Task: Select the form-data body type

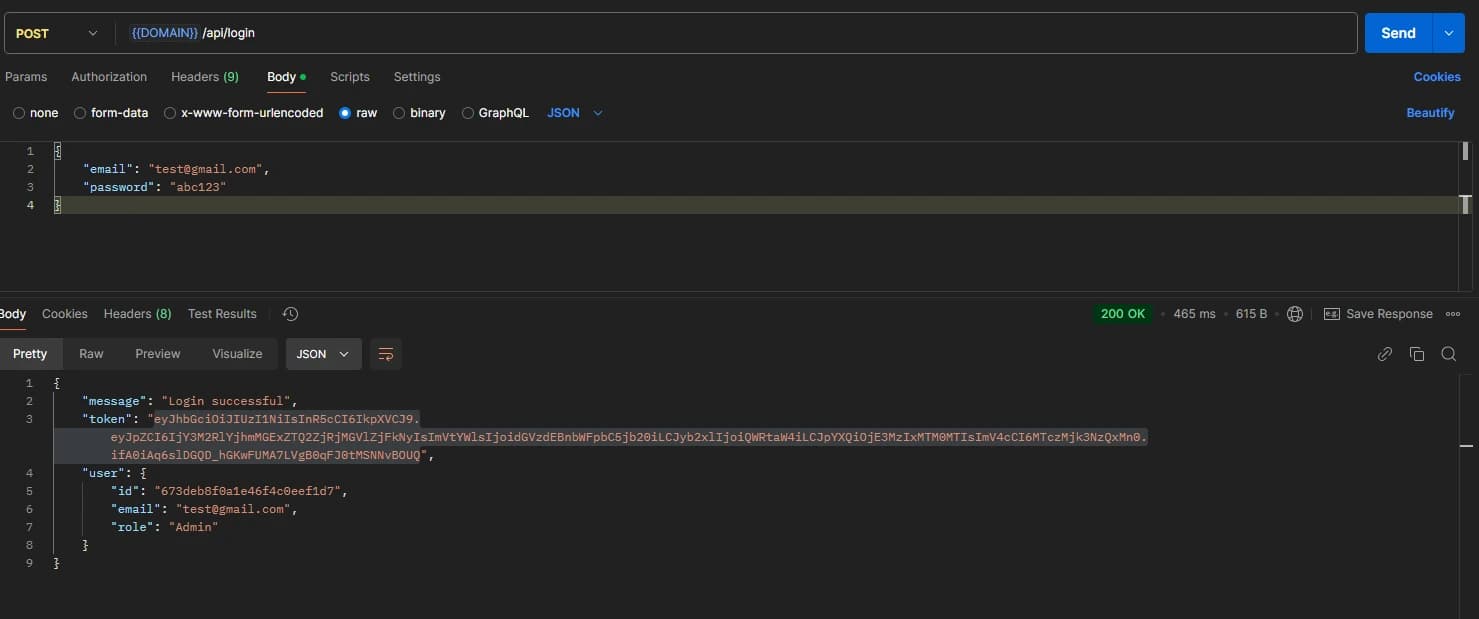Action: click(x=111, y=113)
